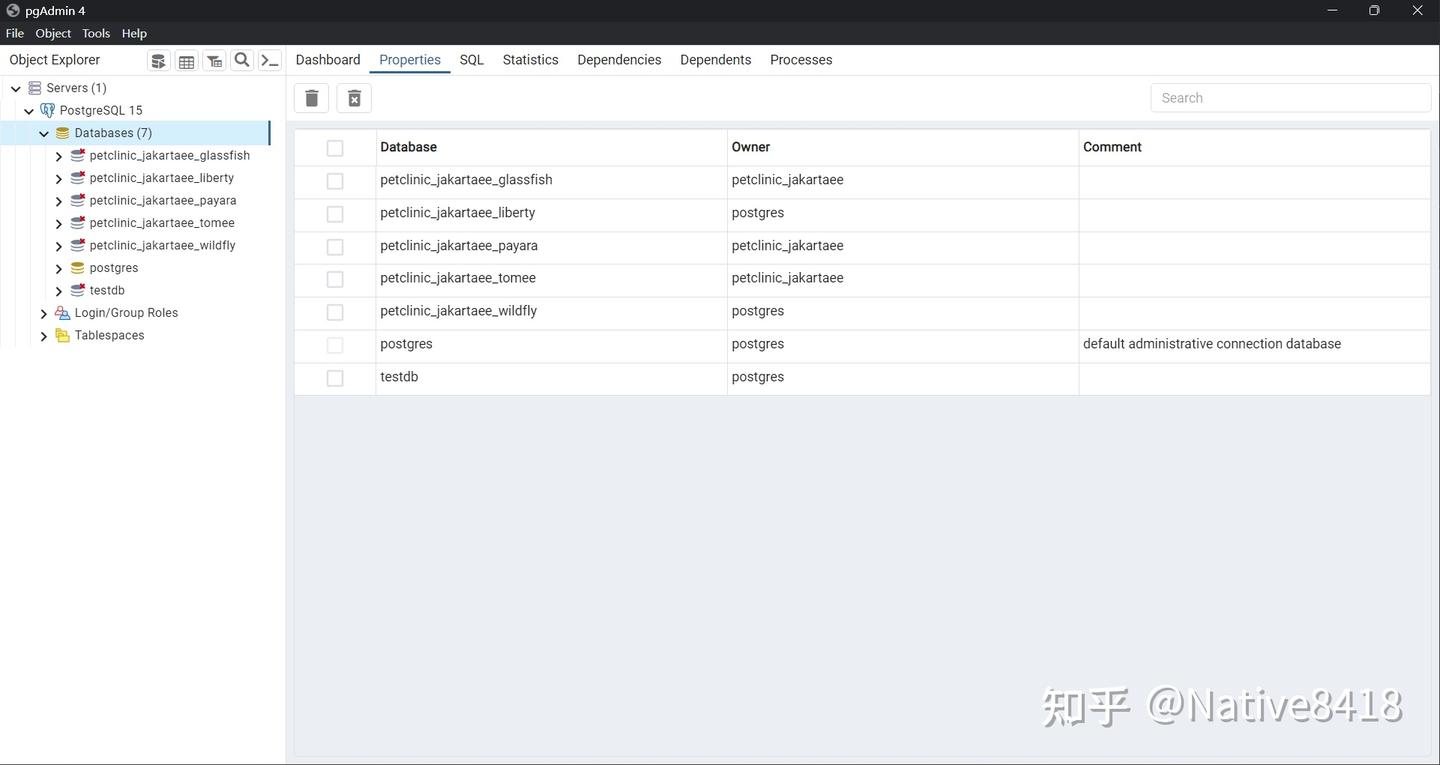Screen dimensions: 1440x765
Task: Click the Login/Group Roles icon
Action: click(62, 313)
